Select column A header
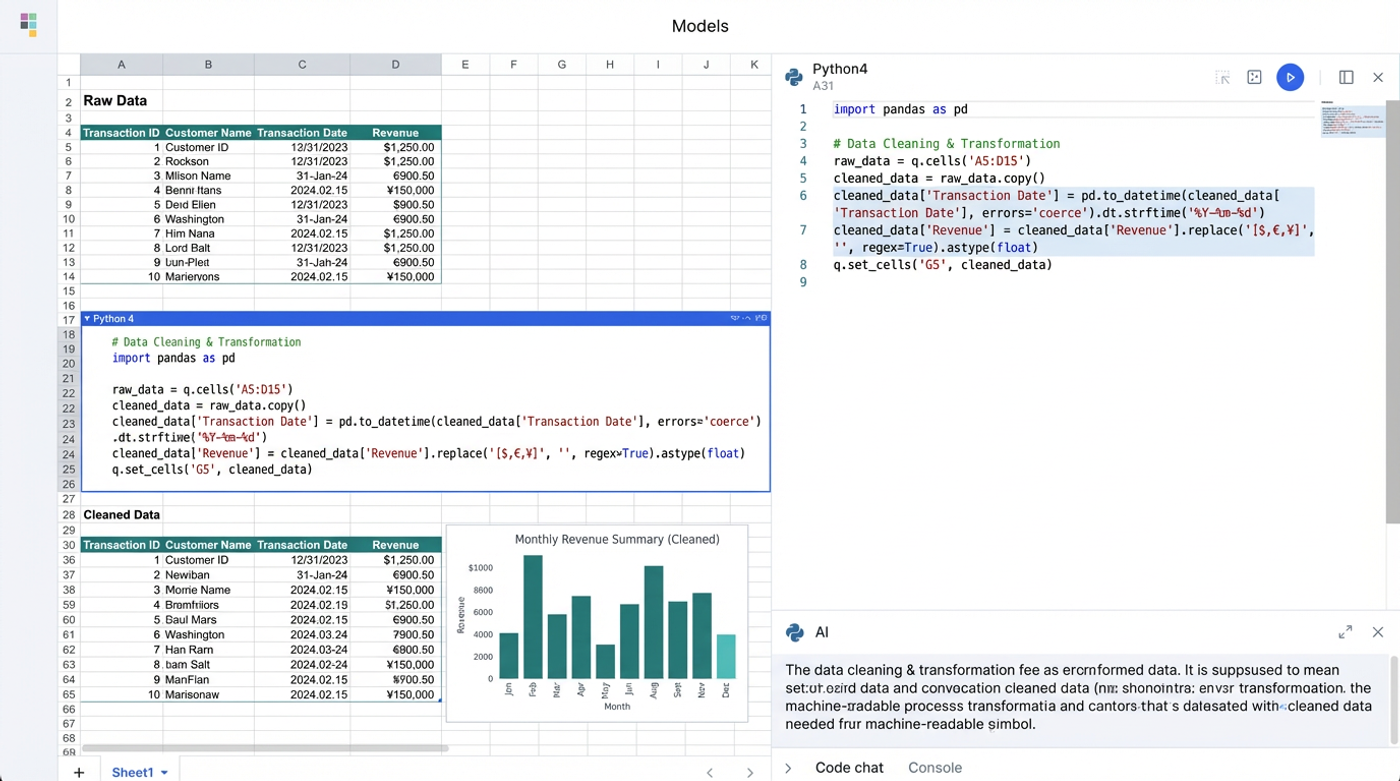The width and height of the screenshot is (1400, 781). coord(121,64)
